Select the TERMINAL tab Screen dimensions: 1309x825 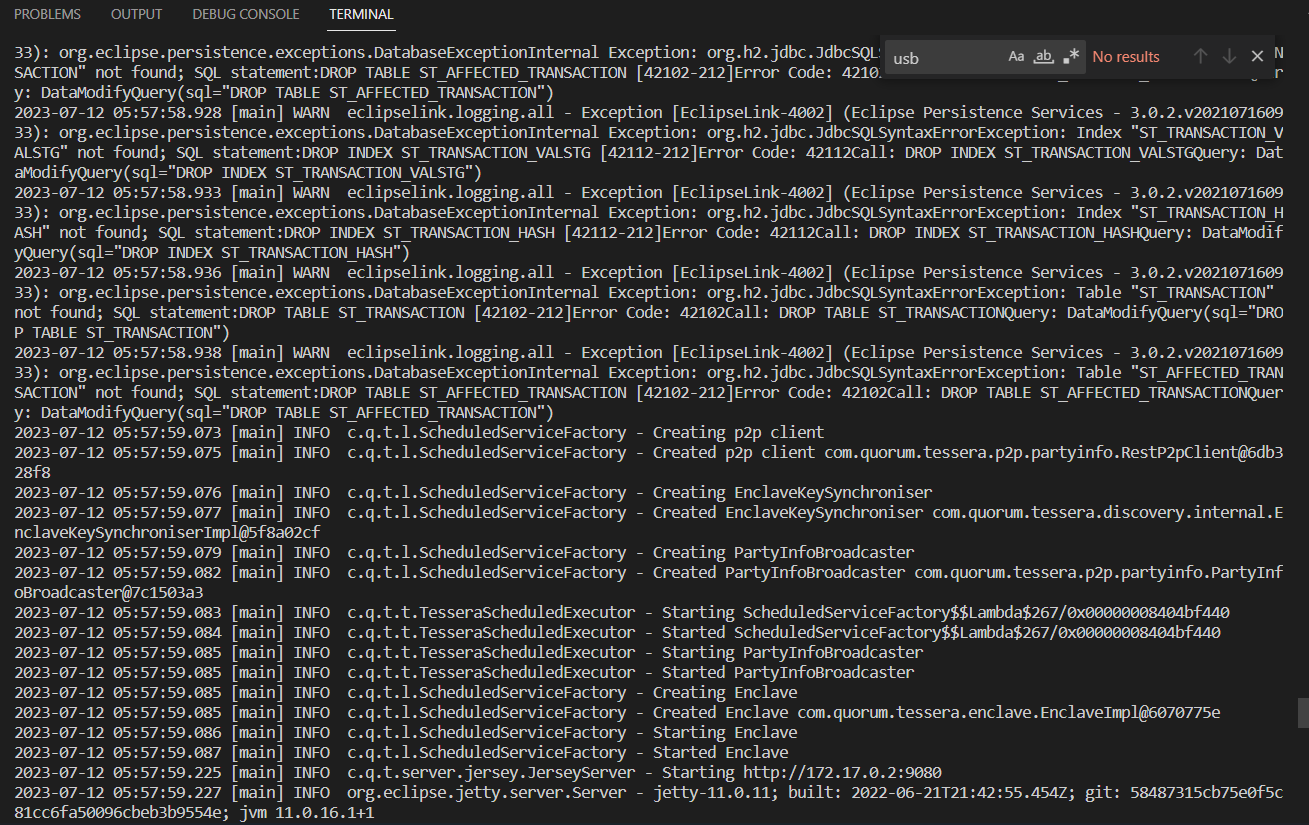pyautogui.click(x=360, y=14)
